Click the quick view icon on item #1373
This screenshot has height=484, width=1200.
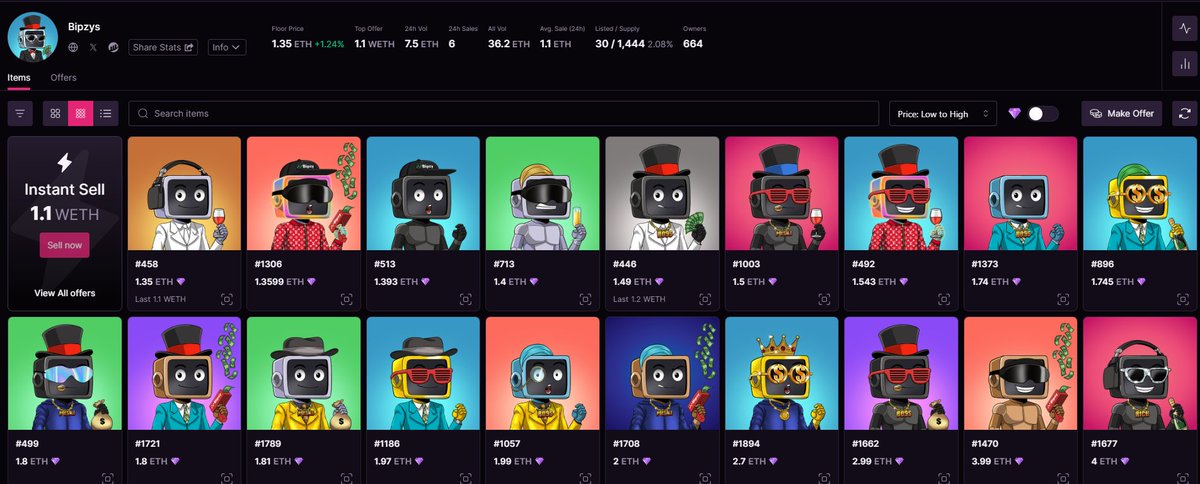pyautogui.click(x=1063, y=299)
